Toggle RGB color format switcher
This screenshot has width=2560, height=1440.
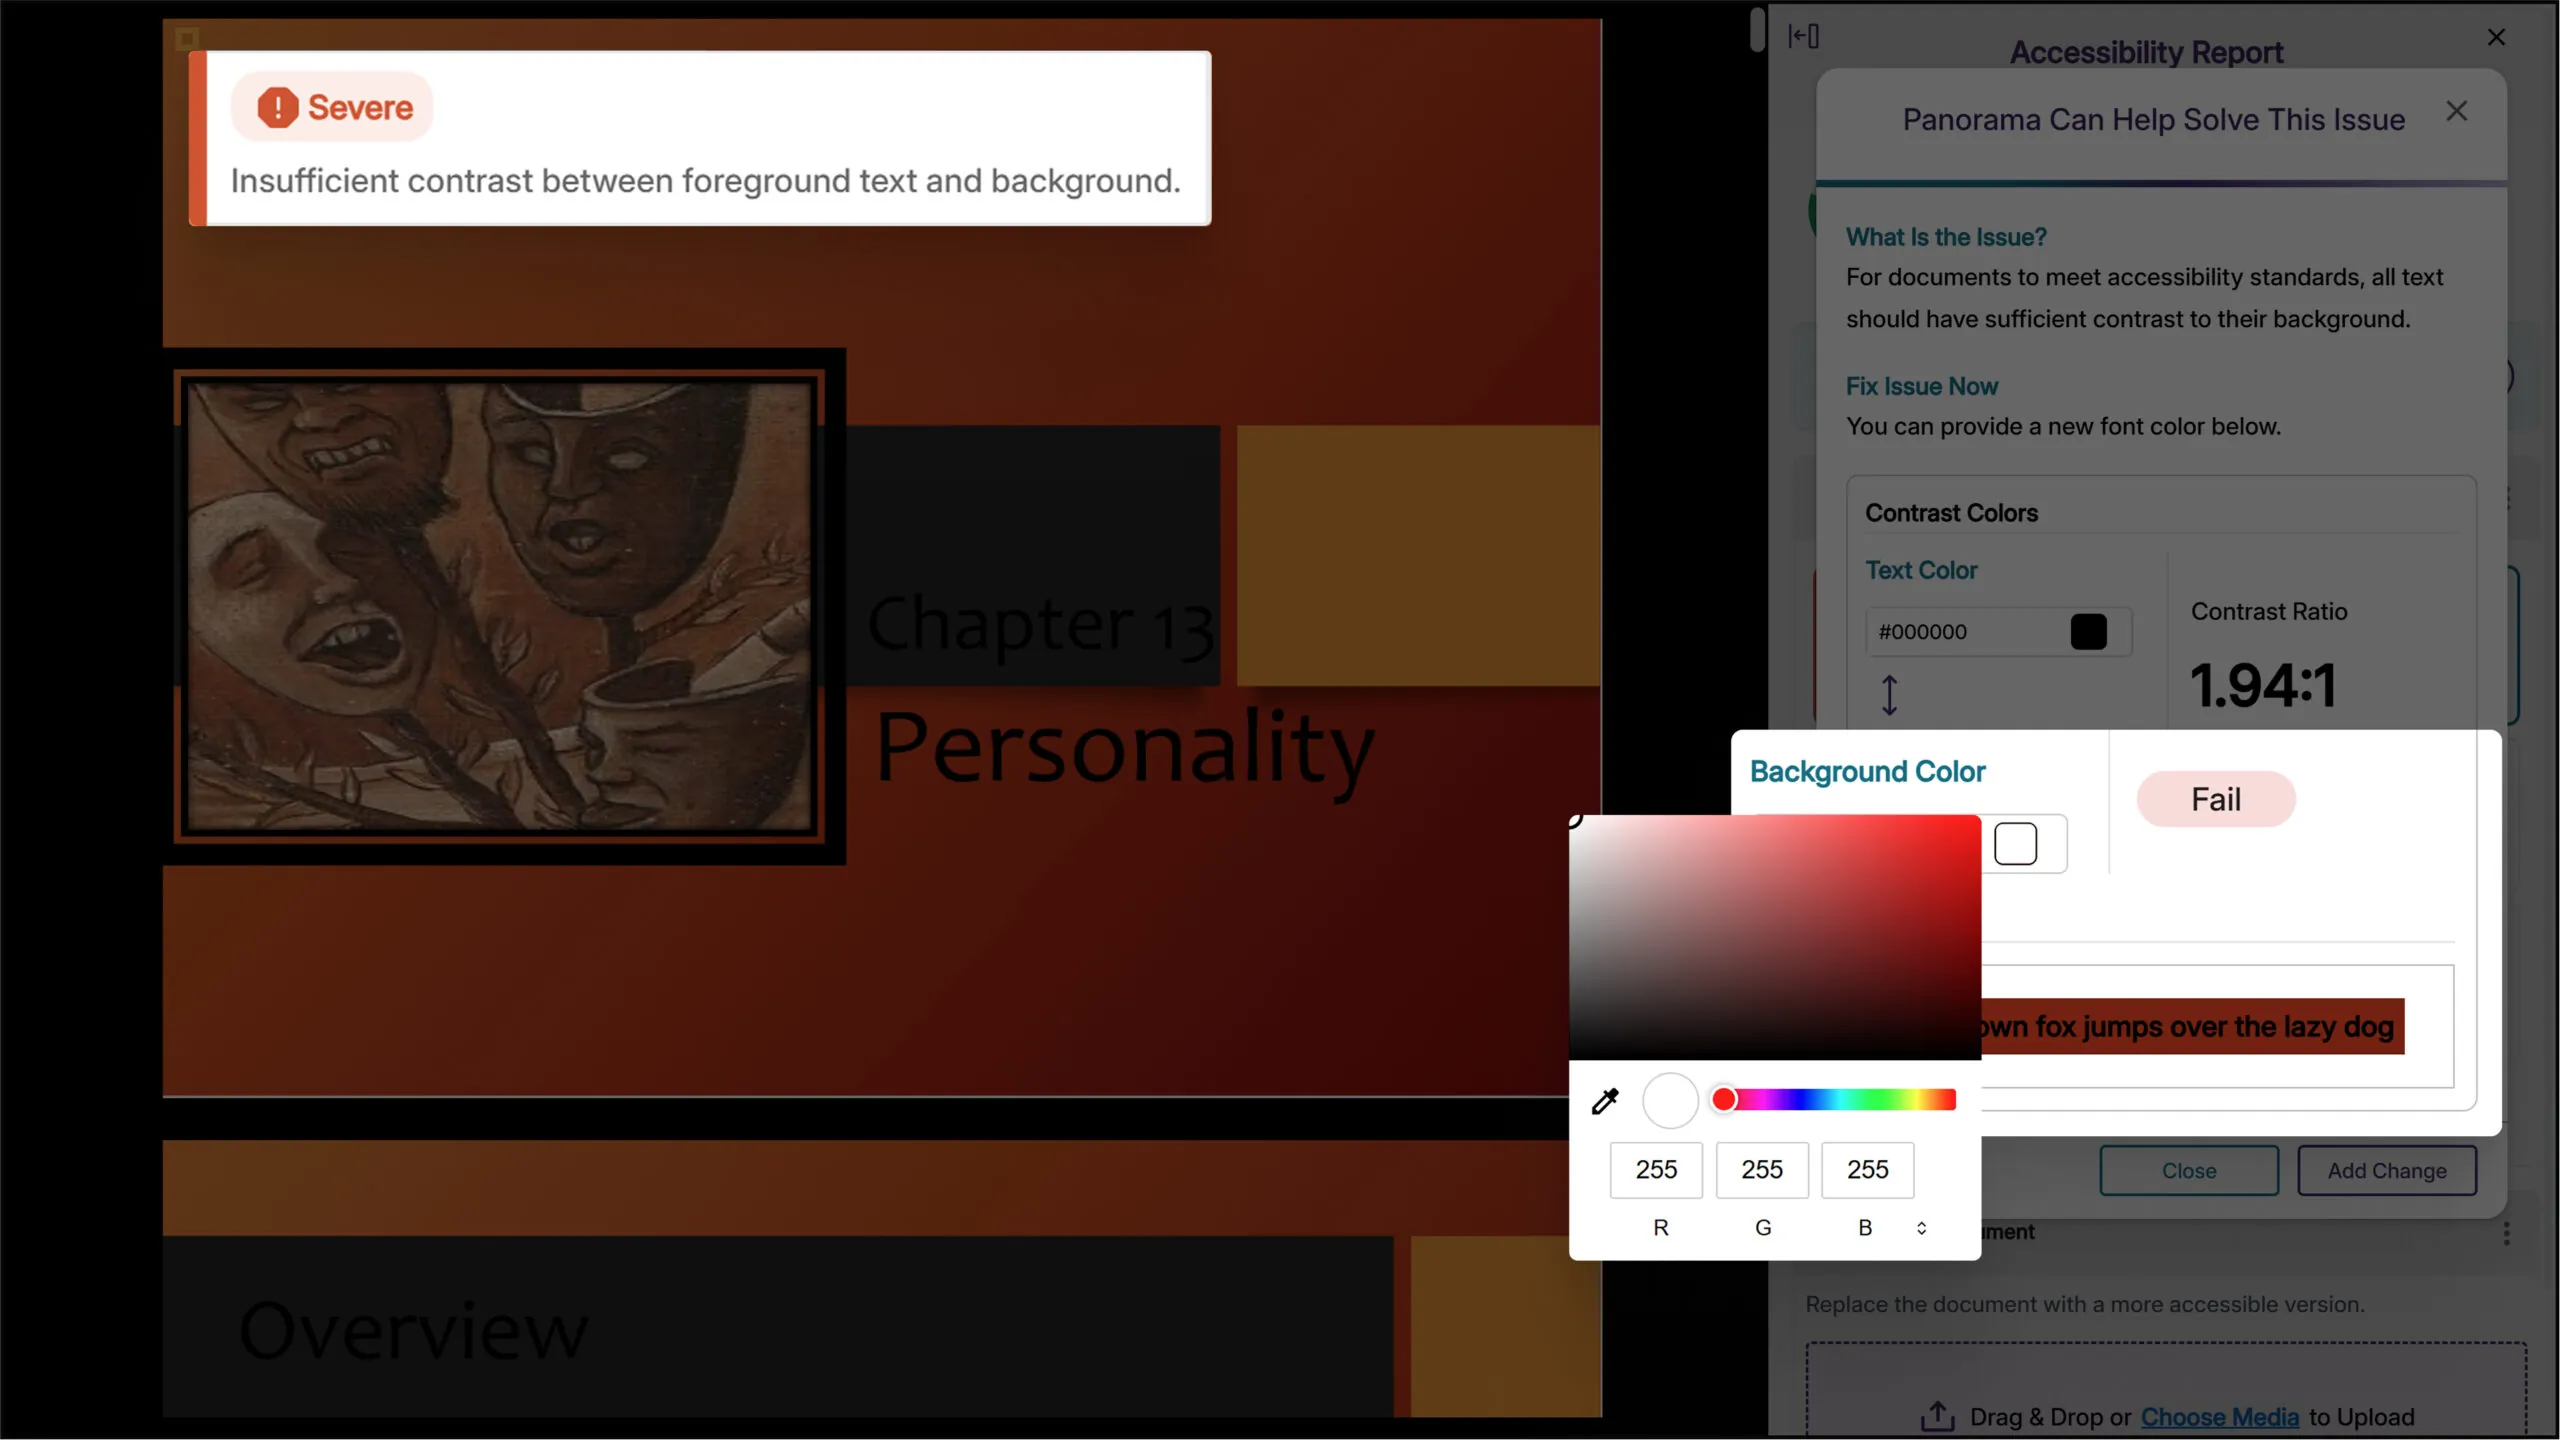click(x=1921, y=1228)
